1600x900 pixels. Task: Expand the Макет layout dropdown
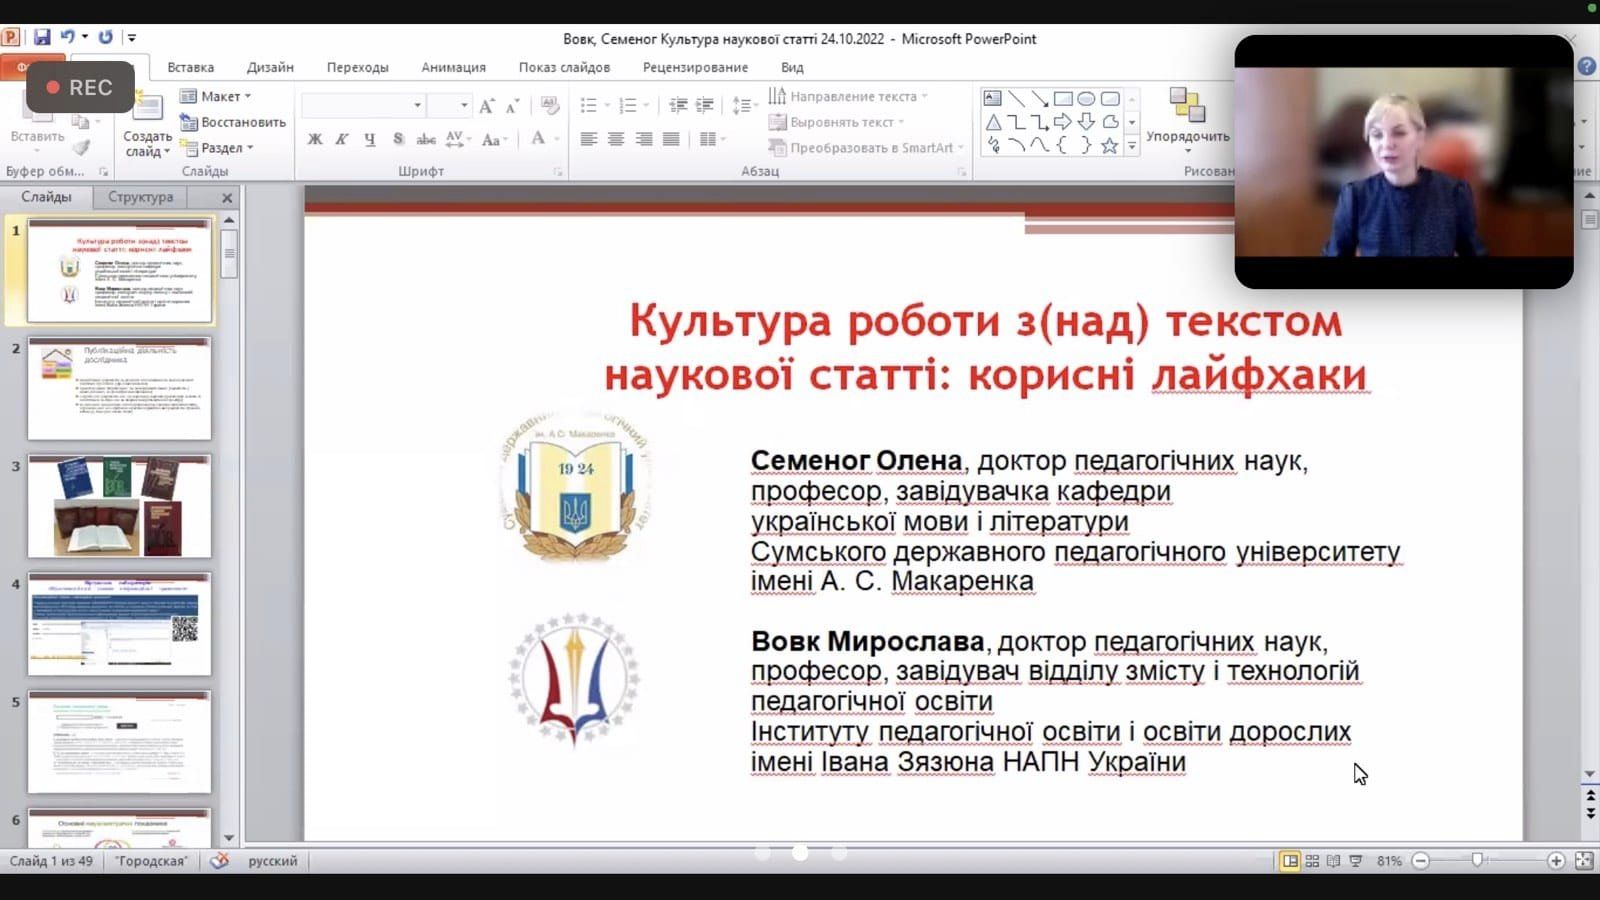coord(217,96)
